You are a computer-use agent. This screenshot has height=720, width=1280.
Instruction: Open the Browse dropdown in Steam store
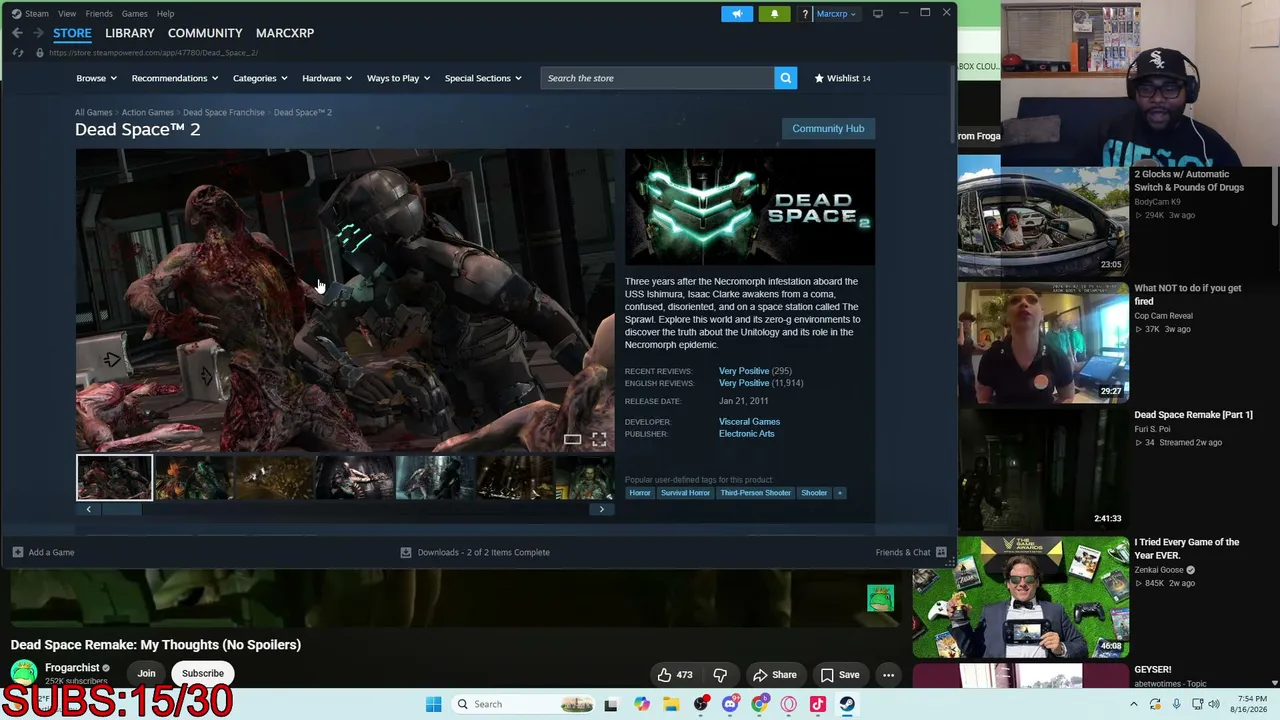click(x=96, y=78)
